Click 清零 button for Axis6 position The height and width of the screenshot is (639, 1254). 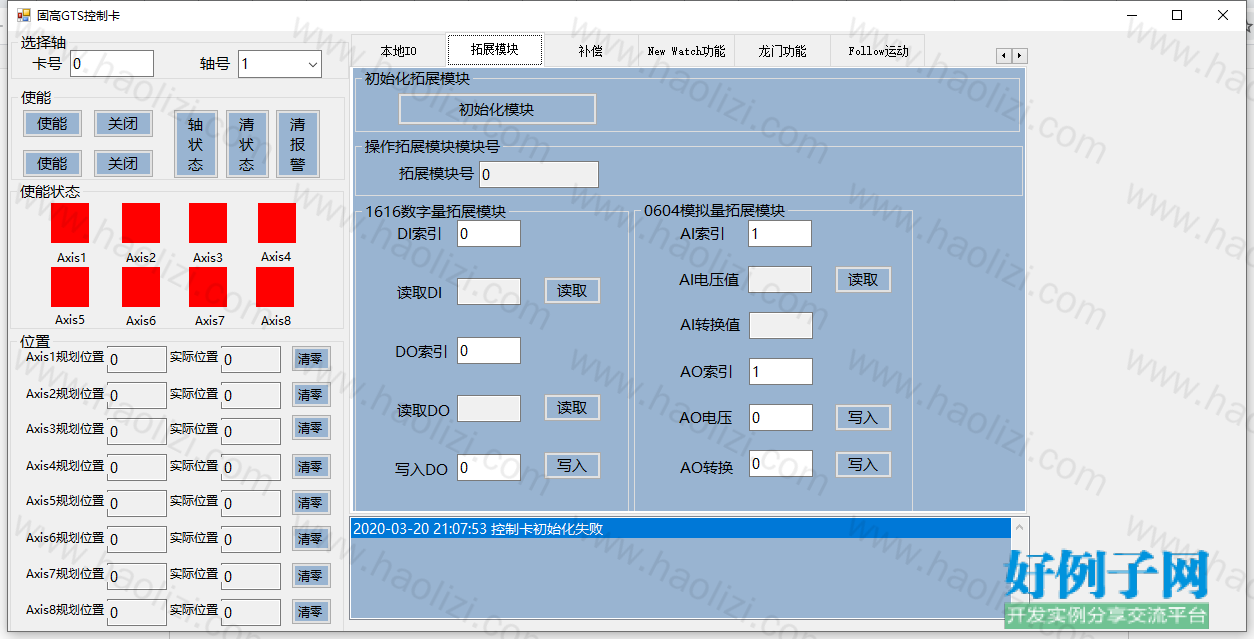(x=310, y=538)
